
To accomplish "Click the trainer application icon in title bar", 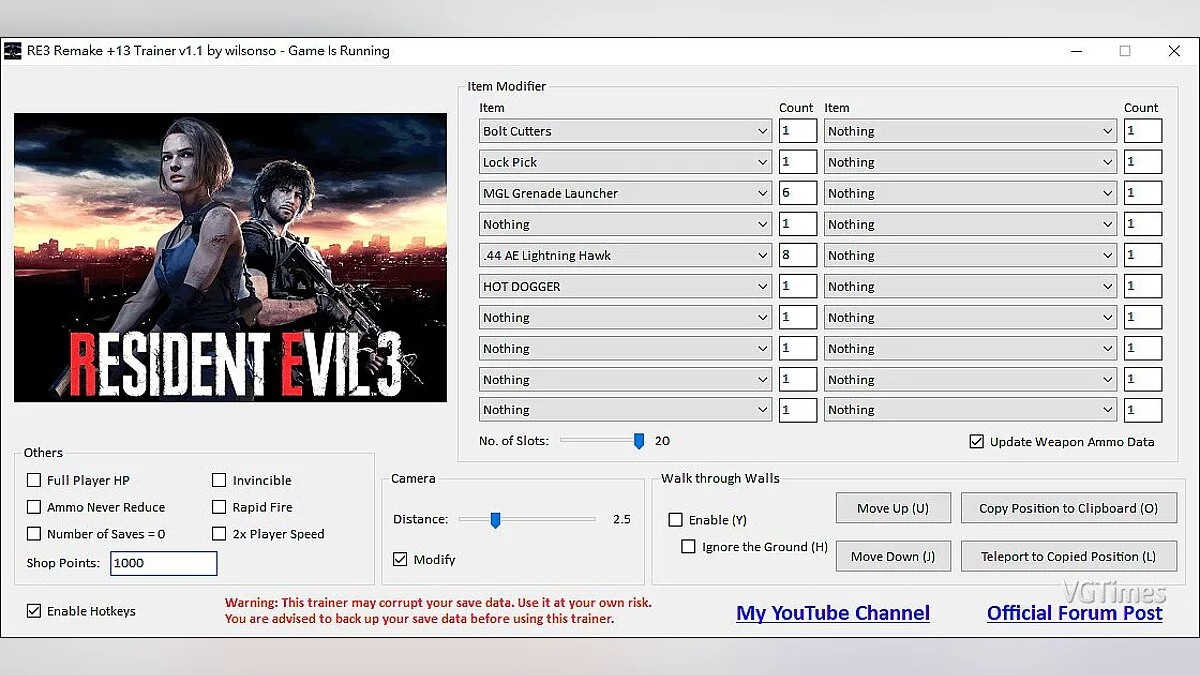I will (x=14, y=50).
